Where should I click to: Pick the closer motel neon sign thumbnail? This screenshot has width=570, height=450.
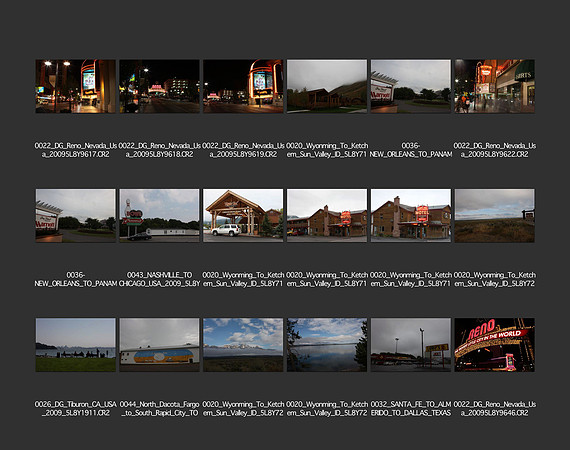click(411, 216)
